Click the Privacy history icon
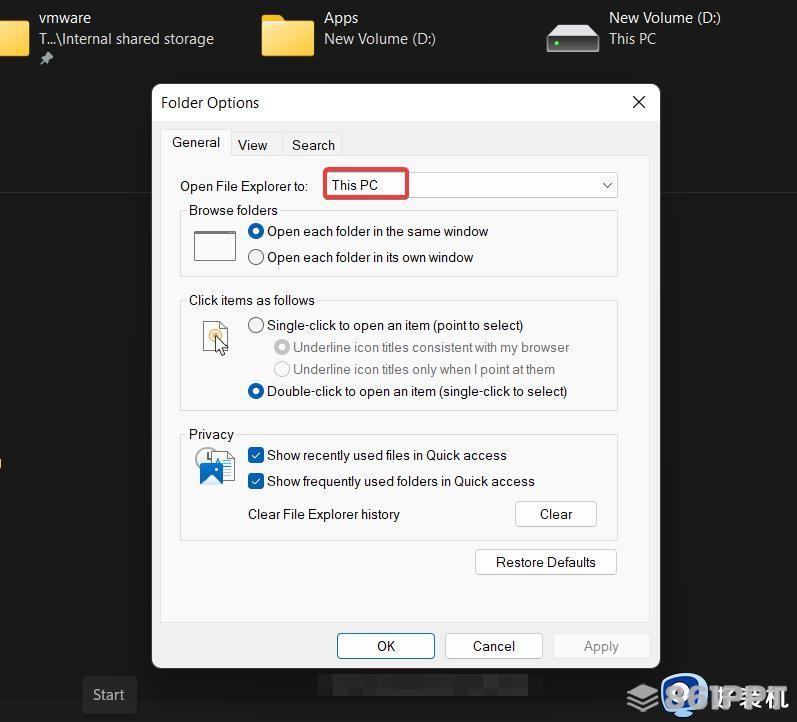 click(215, 466)
